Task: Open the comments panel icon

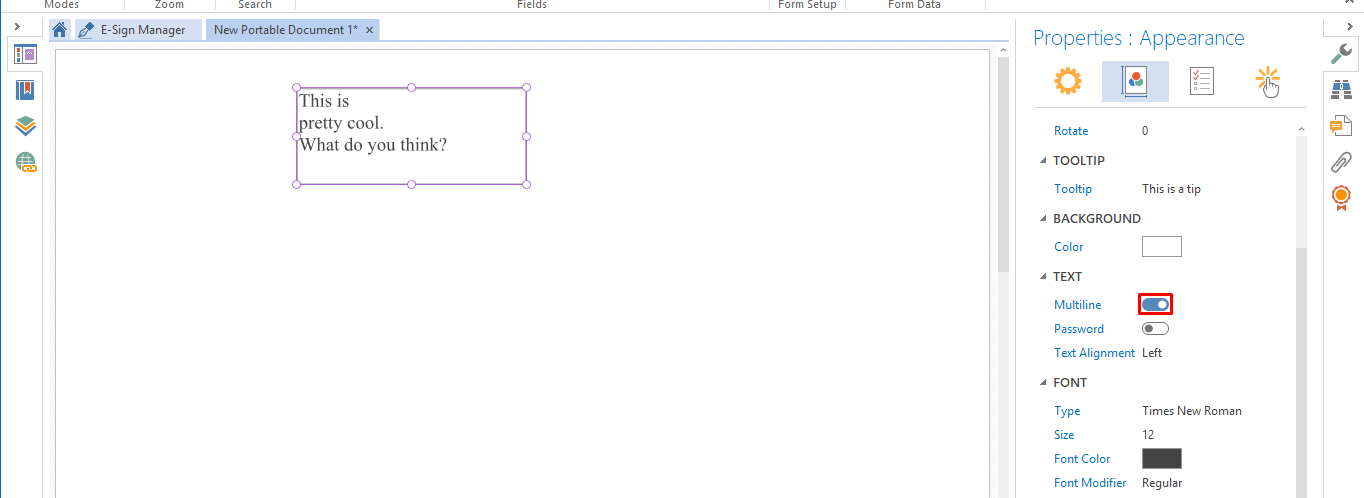Action: click(1341, 126)
